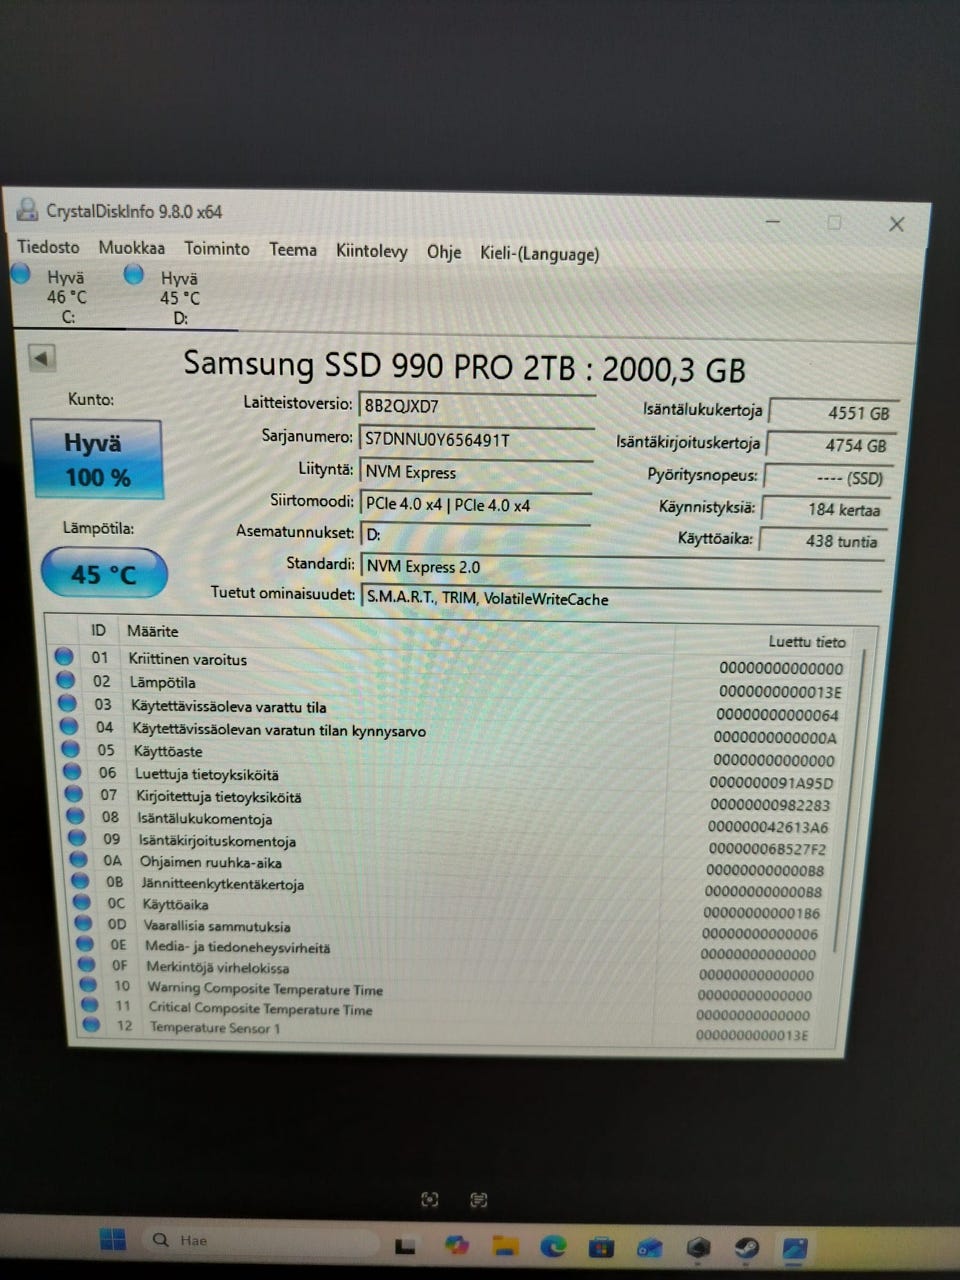Click status dot for Kirjoitettuja tietoyksiköitä
Screen dimensions: 960x1280
pos(75,794)
